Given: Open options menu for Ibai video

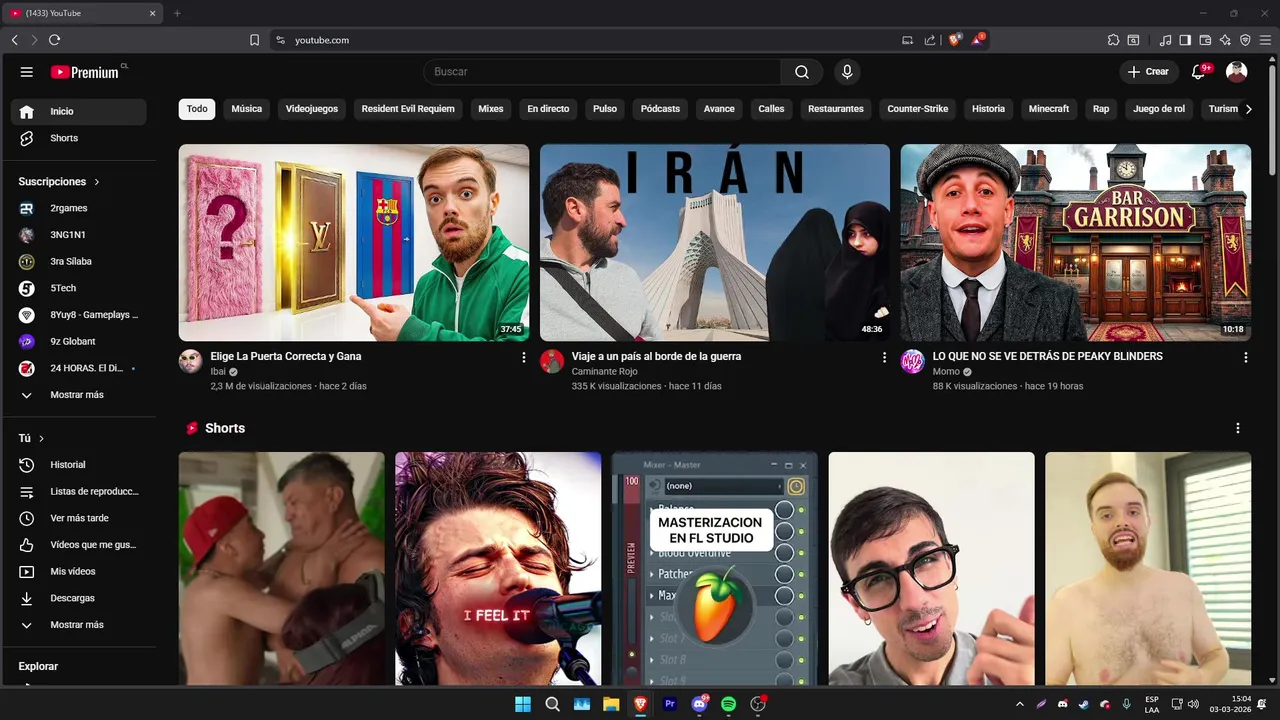Looking at the screenshot, I should [x=523, y=357].
